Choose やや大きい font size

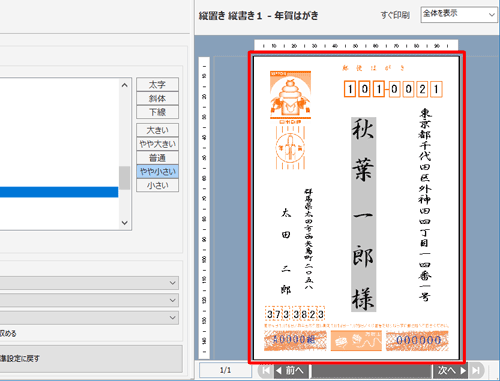(x=157, y=144)
